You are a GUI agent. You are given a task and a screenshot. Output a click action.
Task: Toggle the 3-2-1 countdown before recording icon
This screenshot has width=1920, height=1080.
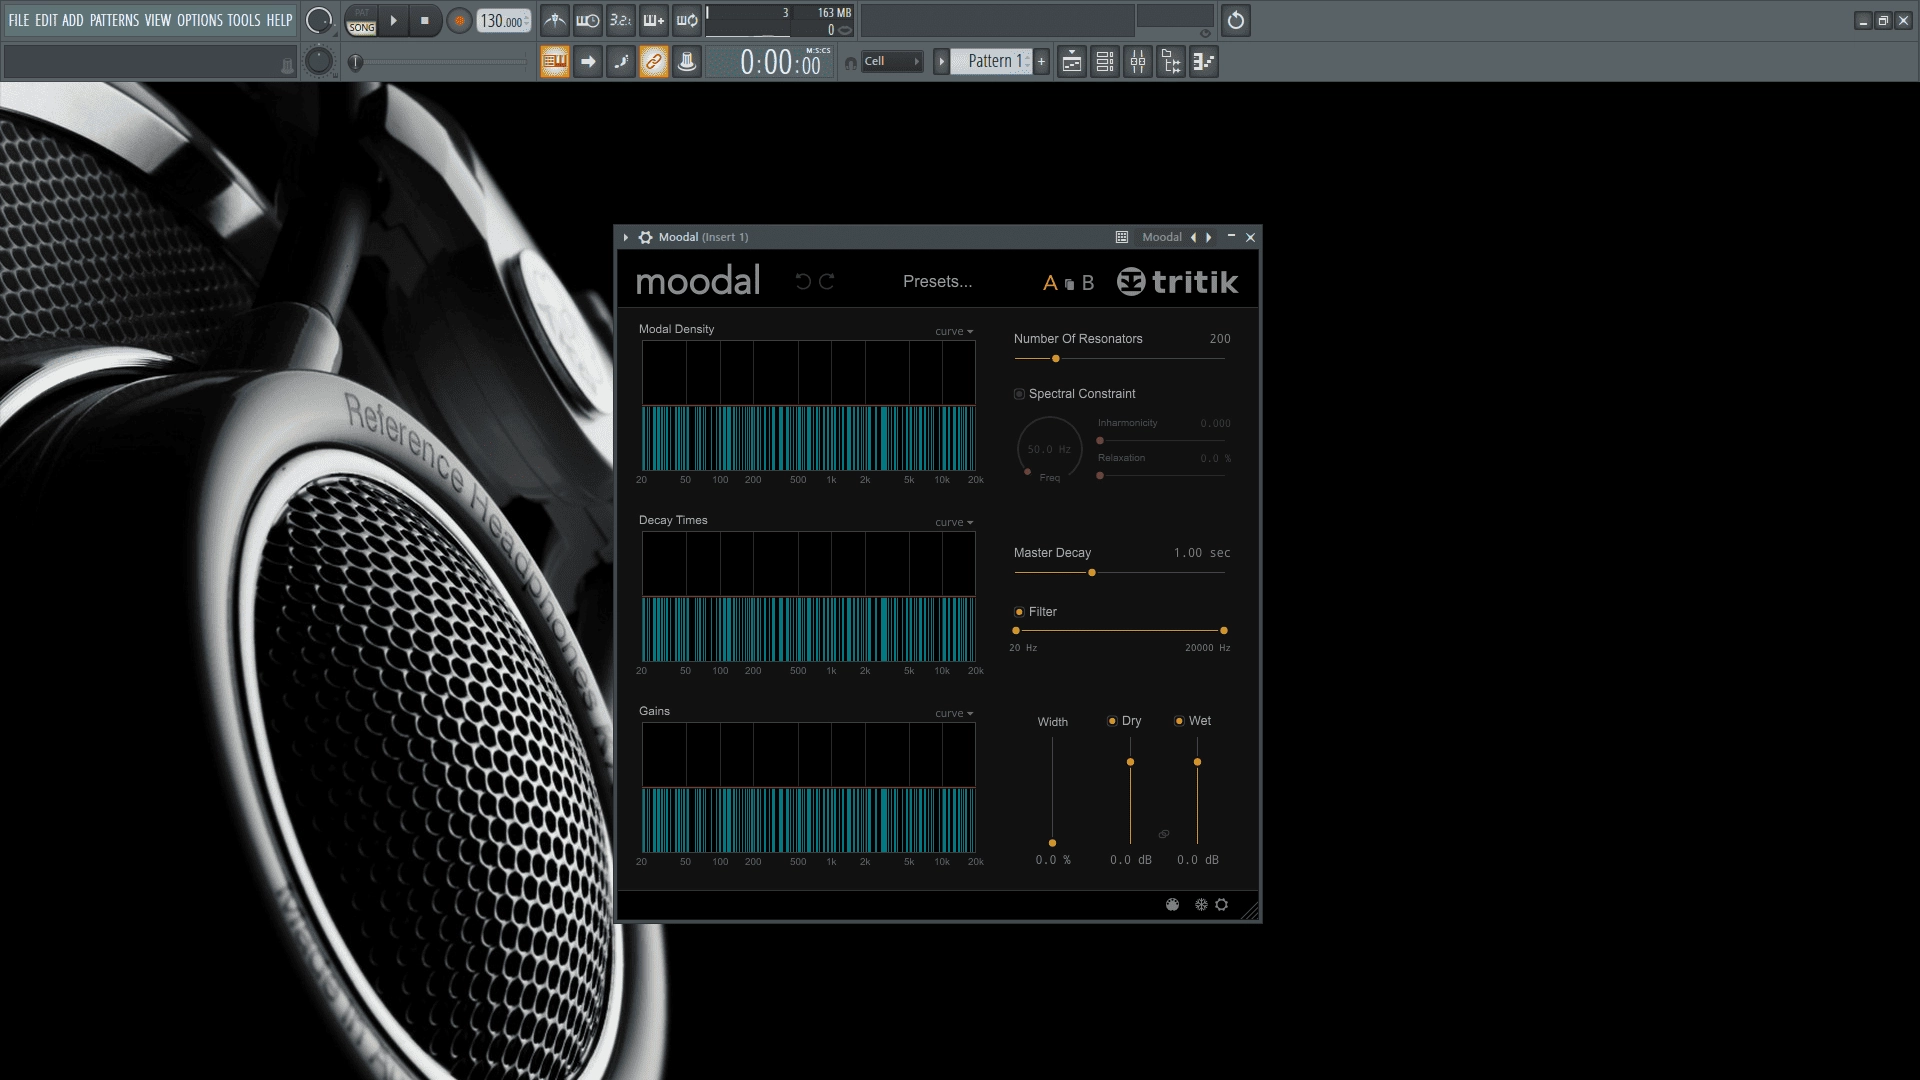point(621,21)
